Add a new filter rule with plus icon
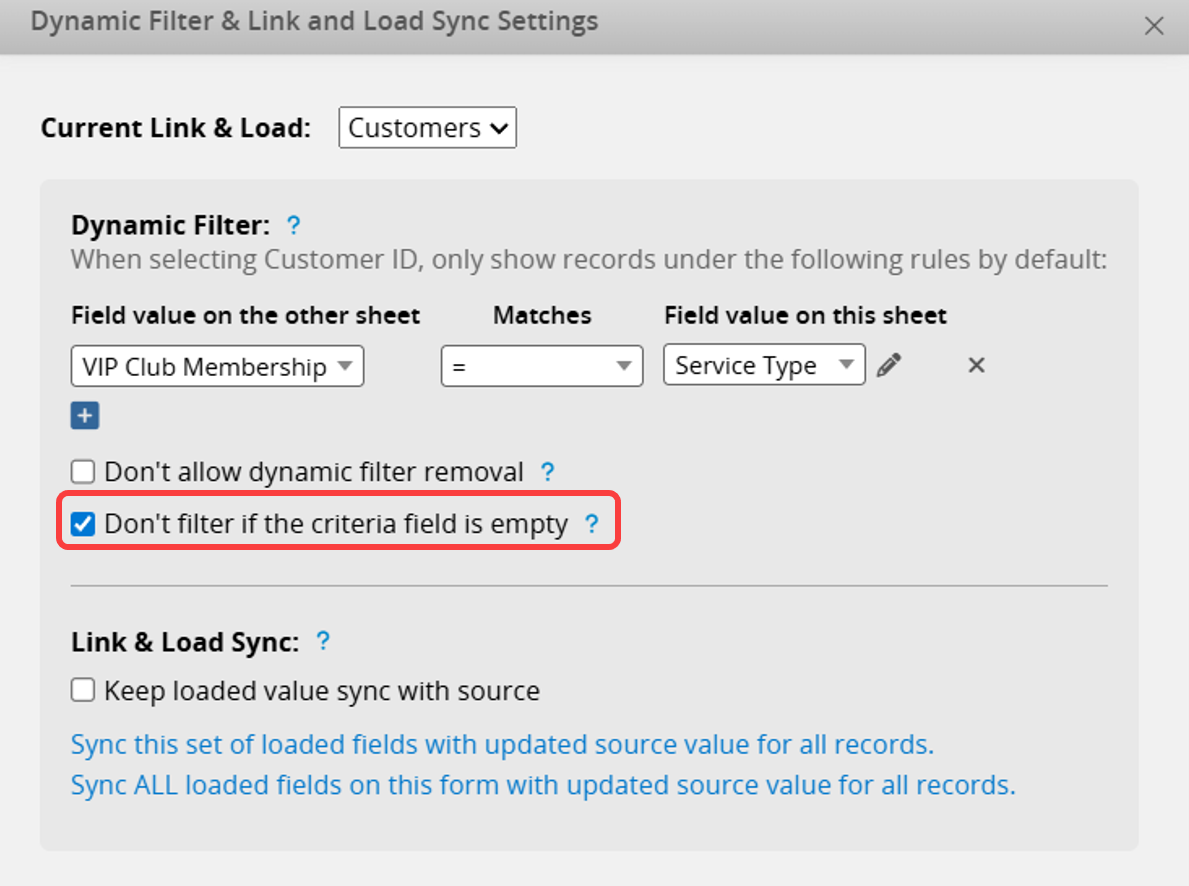The width and height of the screenshot is (1189, 886). pyautogui.click(x=85, y=416)
